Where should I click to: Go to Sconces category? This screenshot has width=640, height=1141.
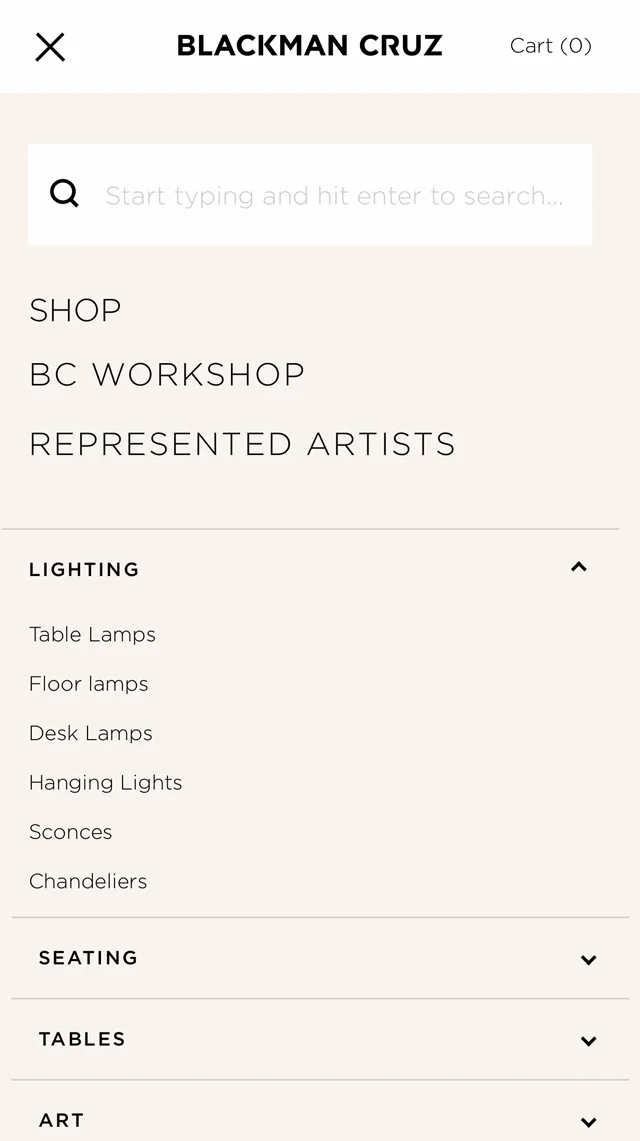(70, 832)
